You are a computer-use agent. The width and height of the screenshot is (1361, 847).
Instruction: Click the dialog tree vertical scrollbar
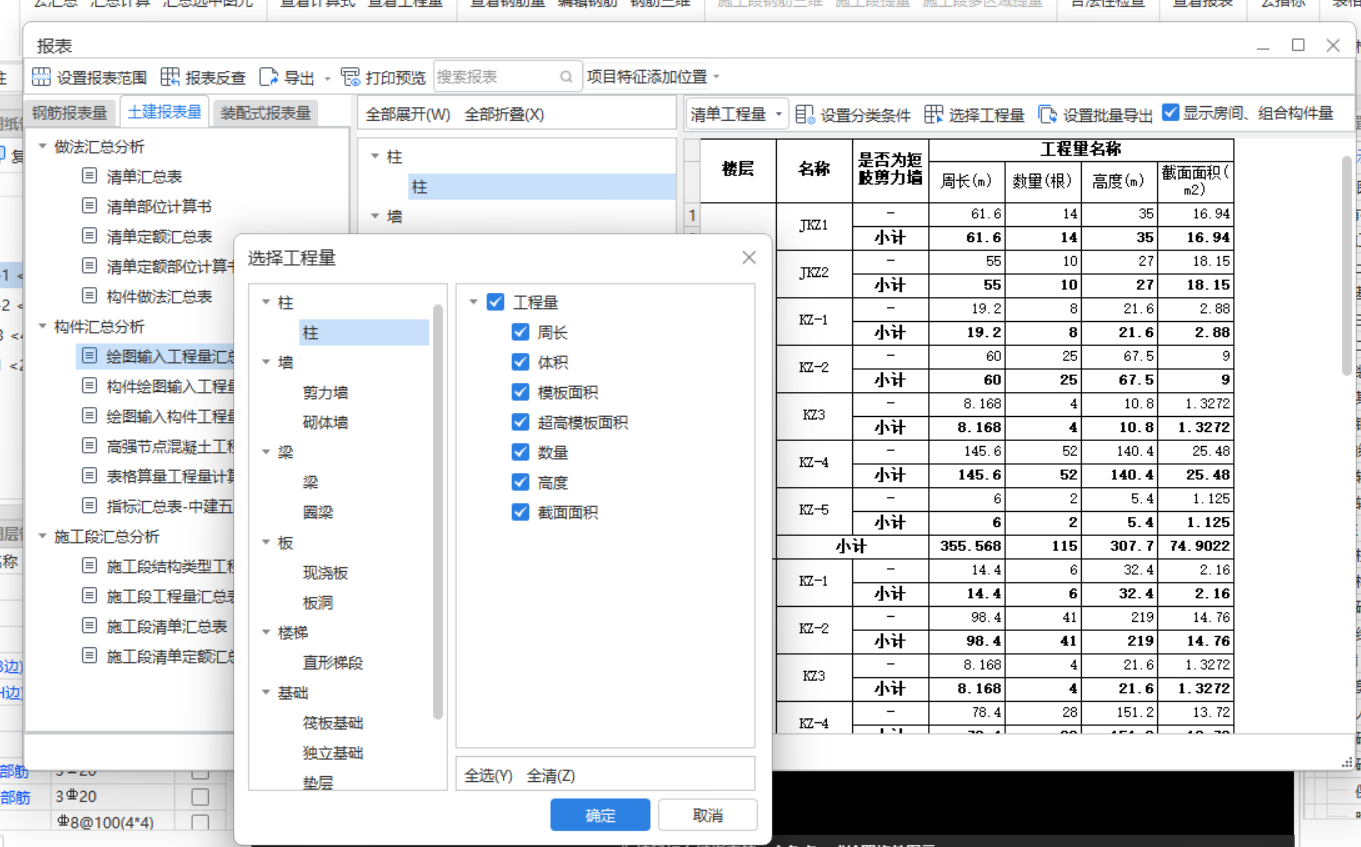[438, 510]
